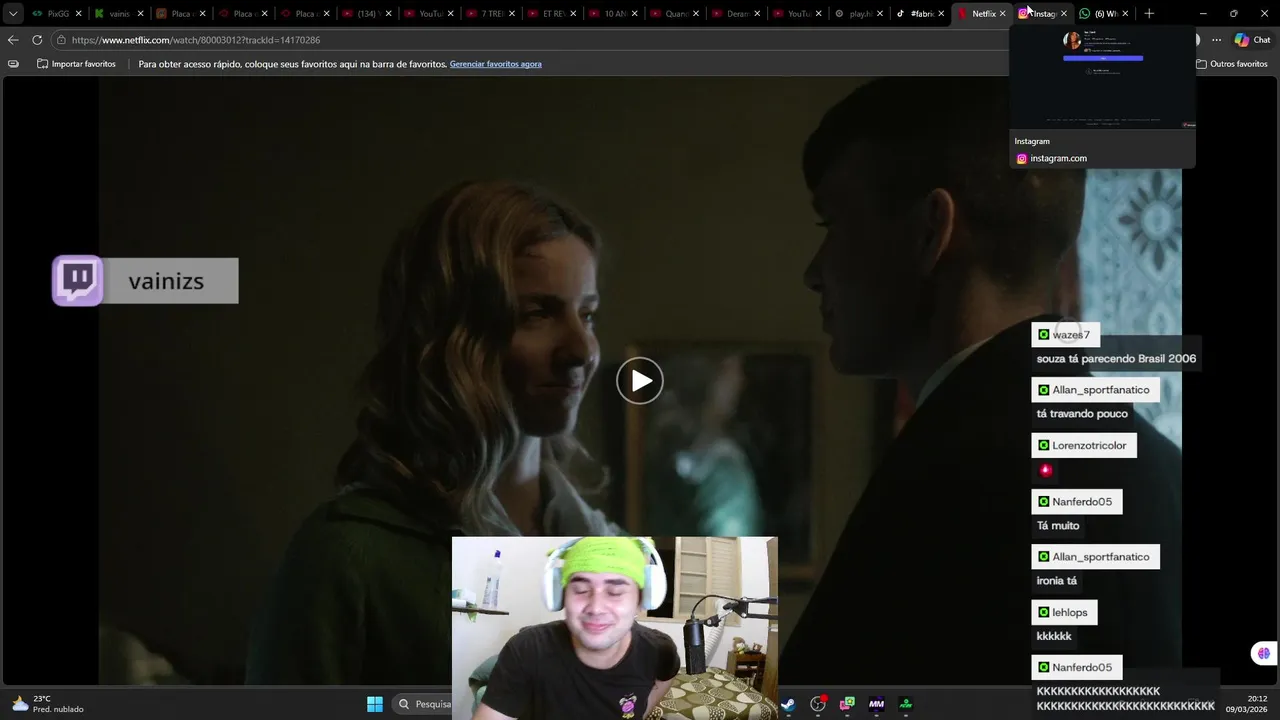This screenshot has width=1280, height=720.
Task: Open the weather widget showing 23°C
Action: pyautogui.click(x=48, y=704)
